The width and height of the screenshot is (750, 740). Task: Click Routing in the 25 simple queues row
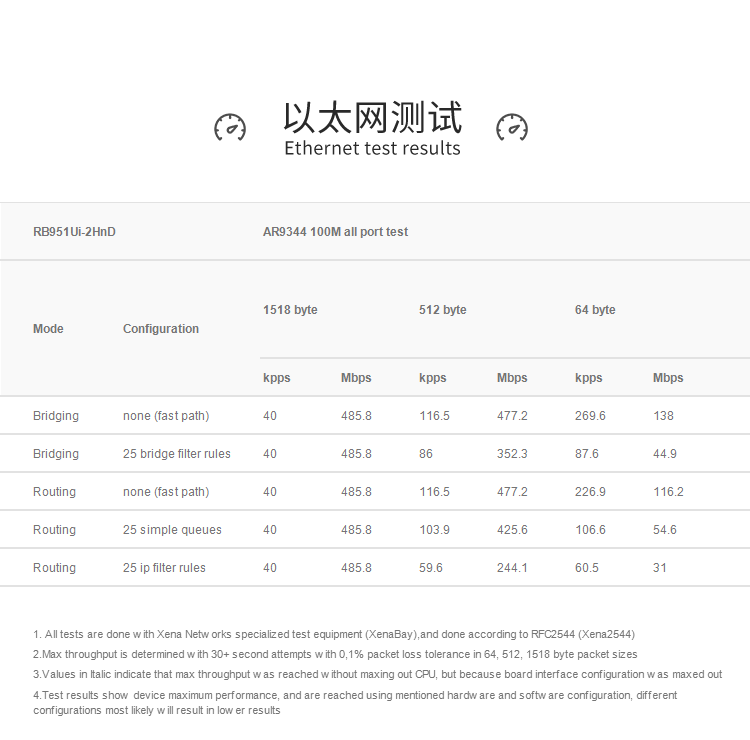point(54,530)
